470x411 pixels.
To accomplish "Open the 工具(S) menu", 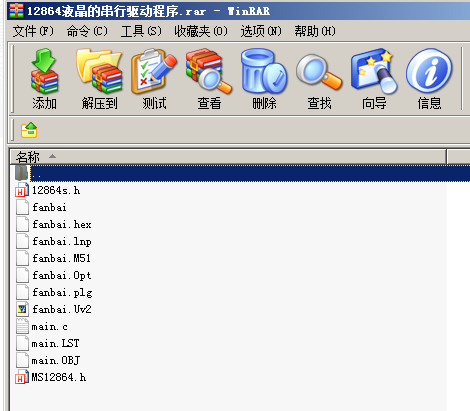I will coord(141,31).
